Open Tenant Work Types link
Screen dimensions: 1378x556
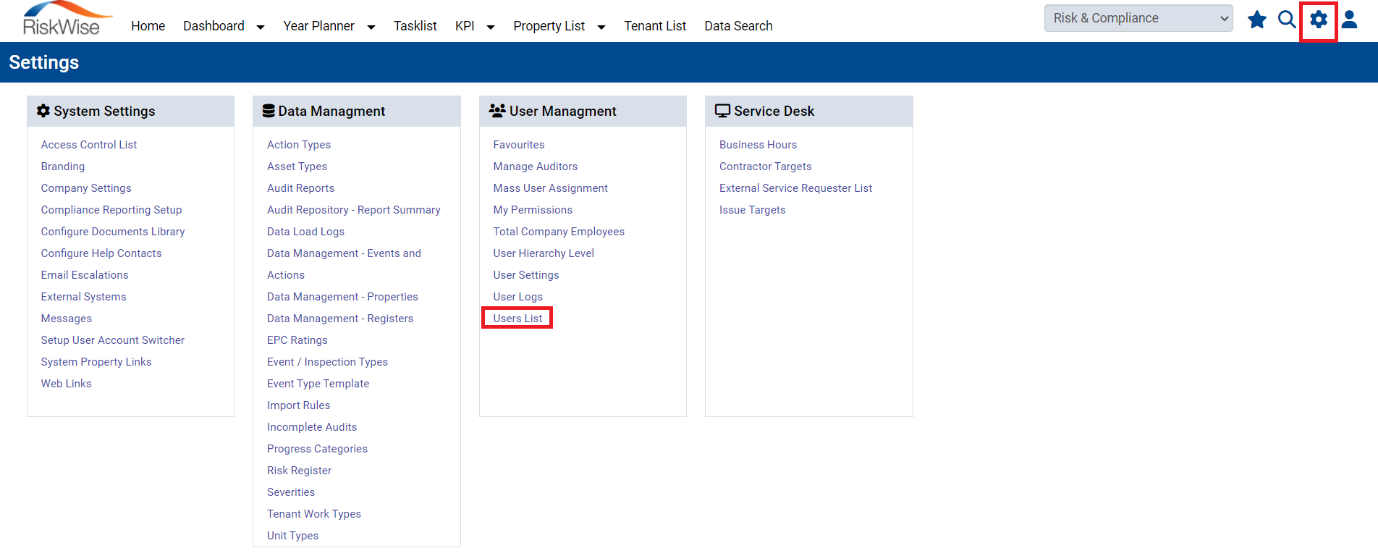314,514
